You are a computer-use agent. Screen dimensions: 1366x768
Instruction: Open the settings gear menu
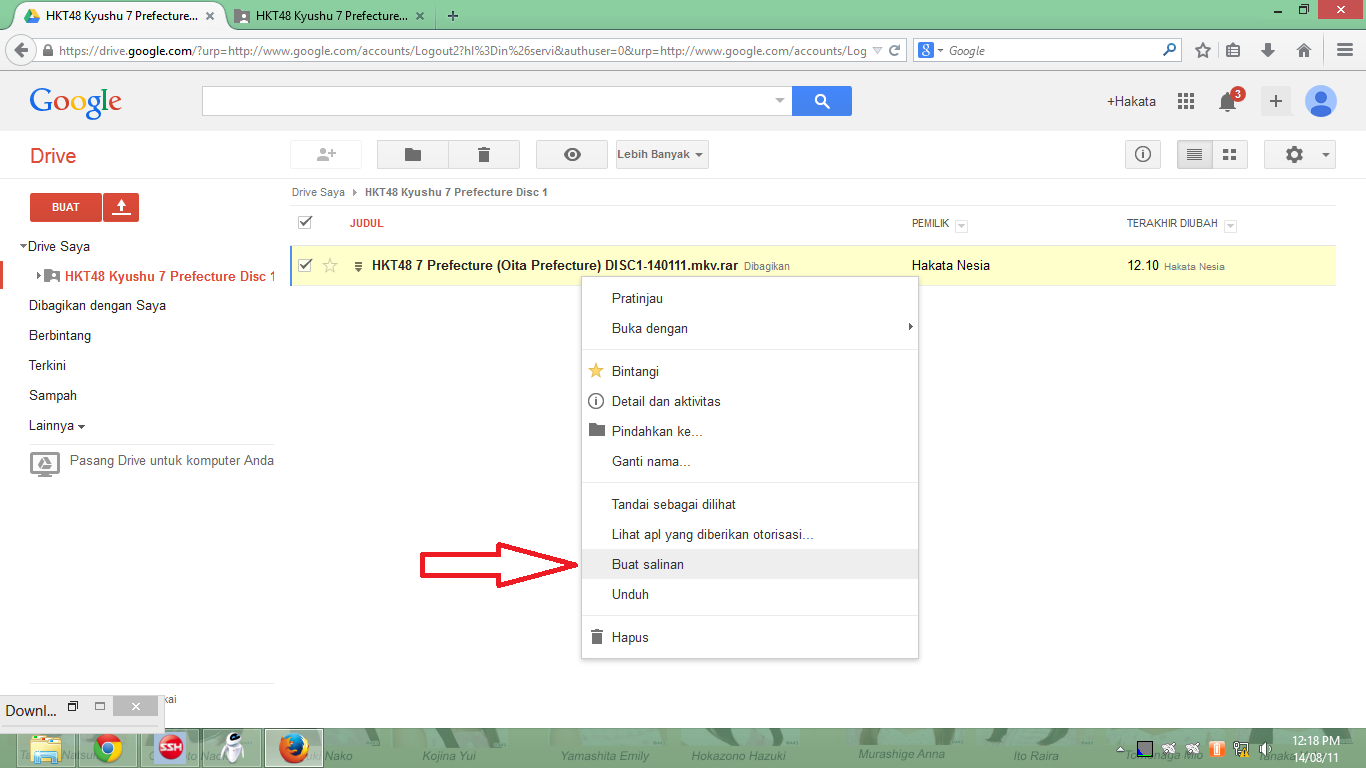click(1300, 155)
